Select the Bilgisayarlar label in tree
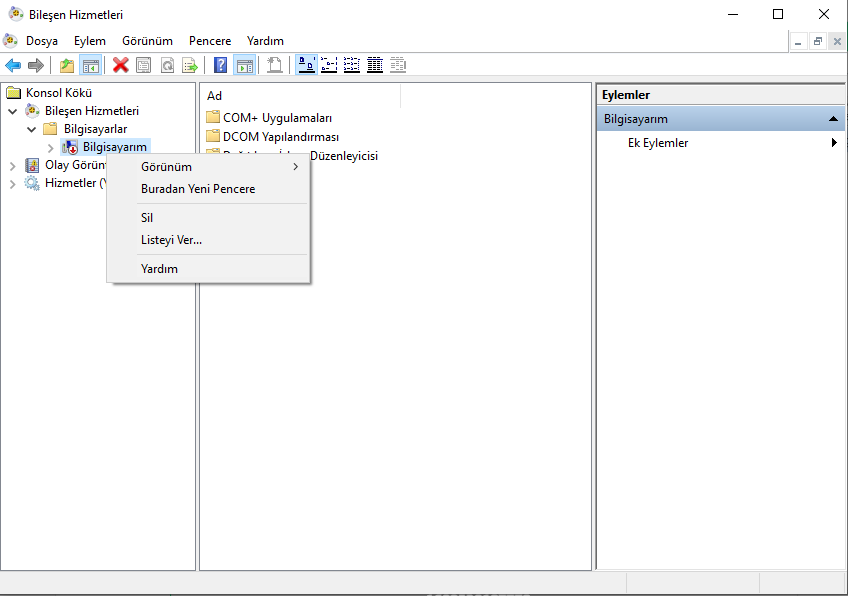The width and height of the screenshot is (848, 596). pyautogui.click(x=96, y=129)
